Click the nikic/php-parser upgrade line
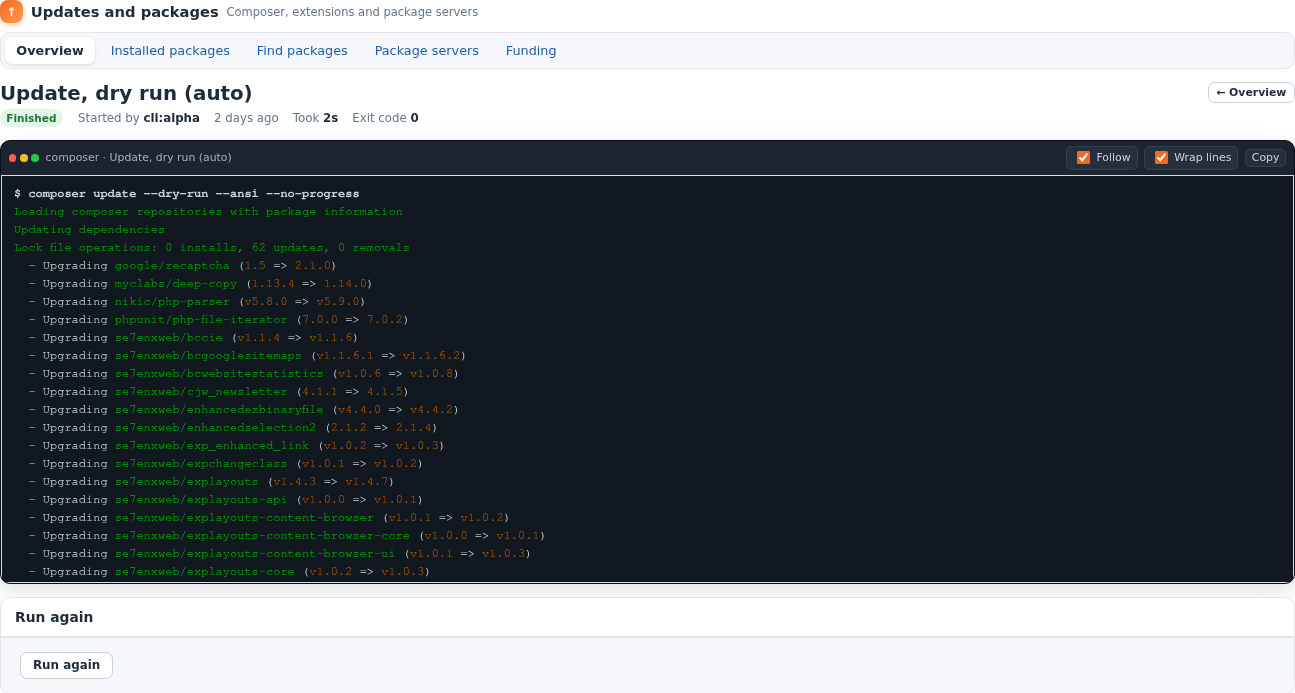The width and height of the screenshot is (1295, 693). (197, 302)
